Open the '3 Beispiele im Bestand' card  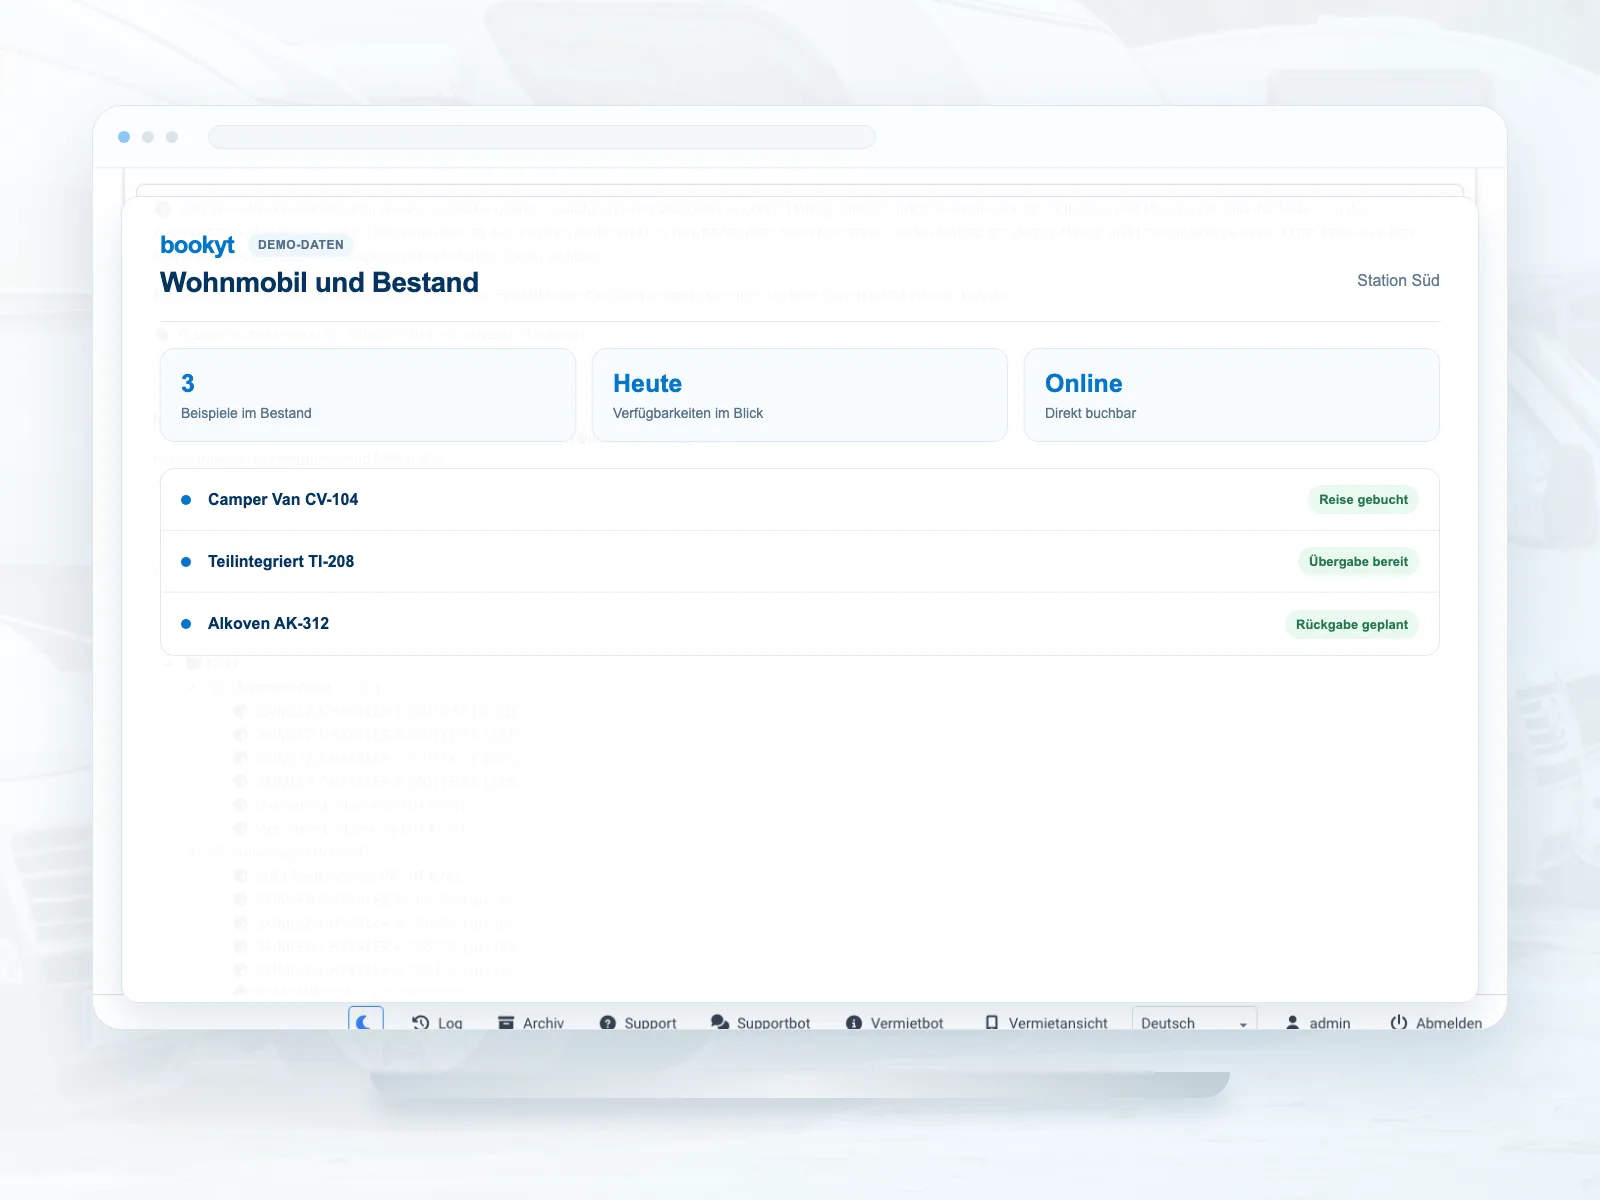(x=368, y=395)
